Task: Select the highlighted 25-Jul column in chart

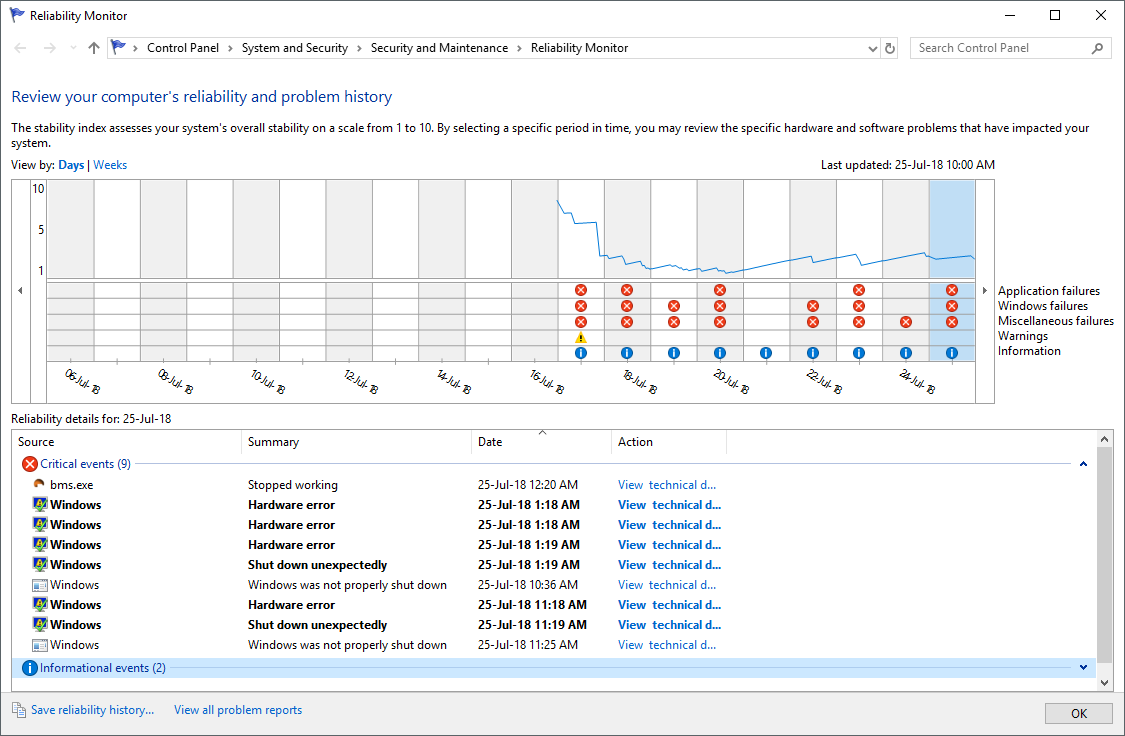Action: click(x=952, y=271)
